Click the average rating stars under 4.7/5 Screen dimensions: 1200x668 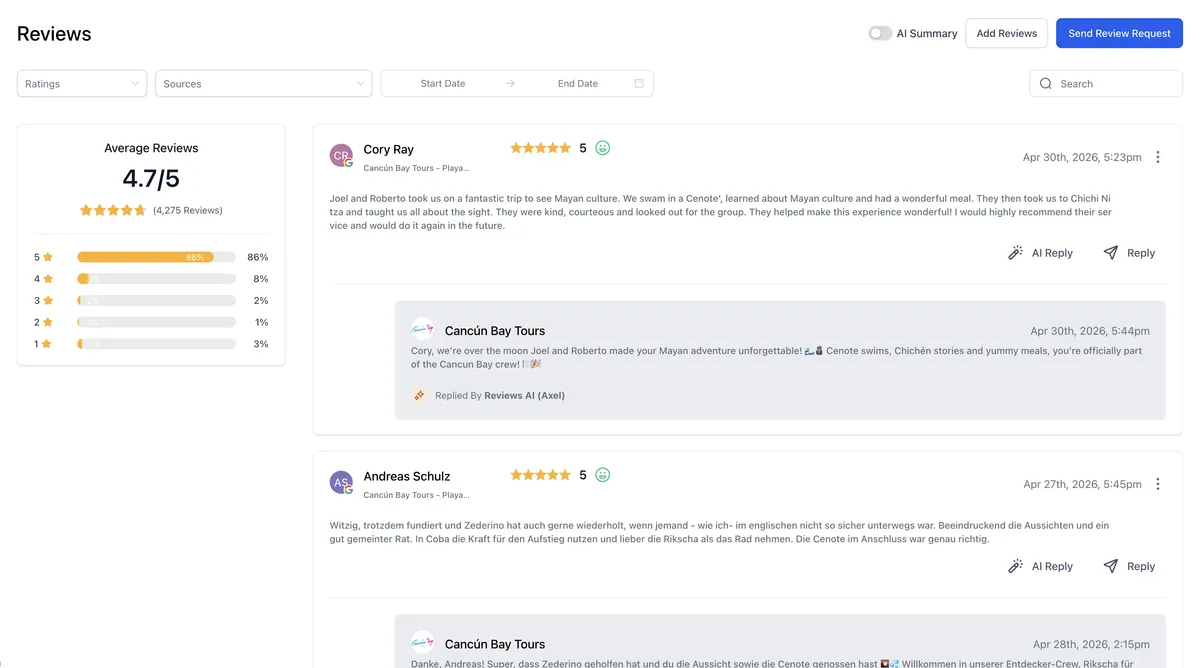tap(113, 210)
